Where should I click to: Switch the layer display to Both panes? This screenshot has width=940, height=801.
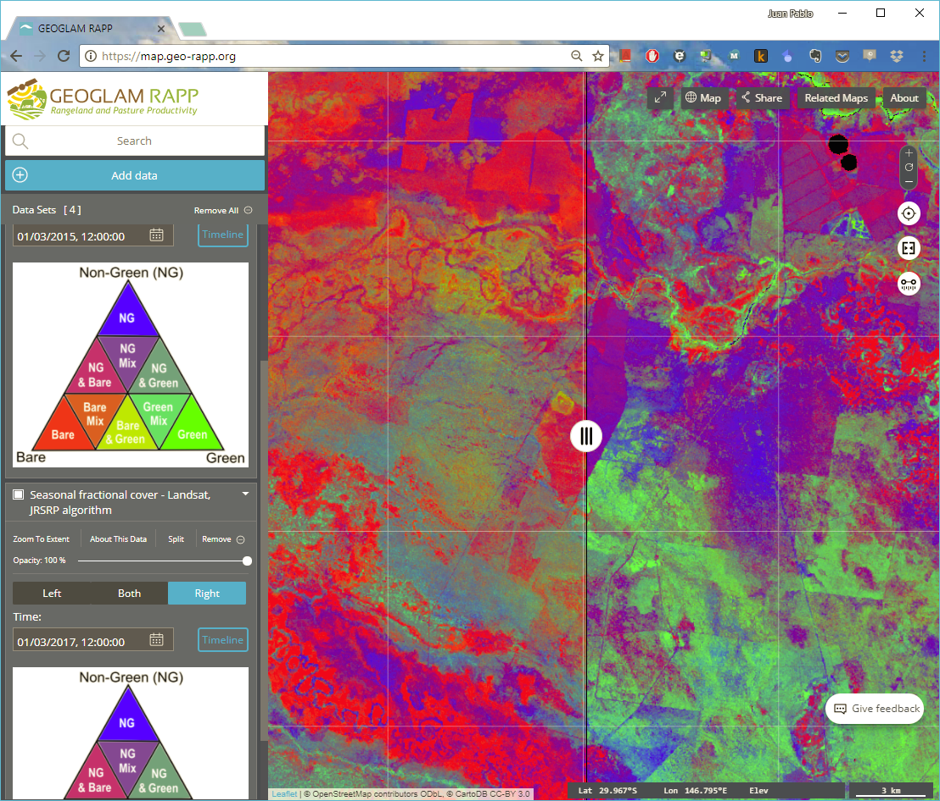128,592
